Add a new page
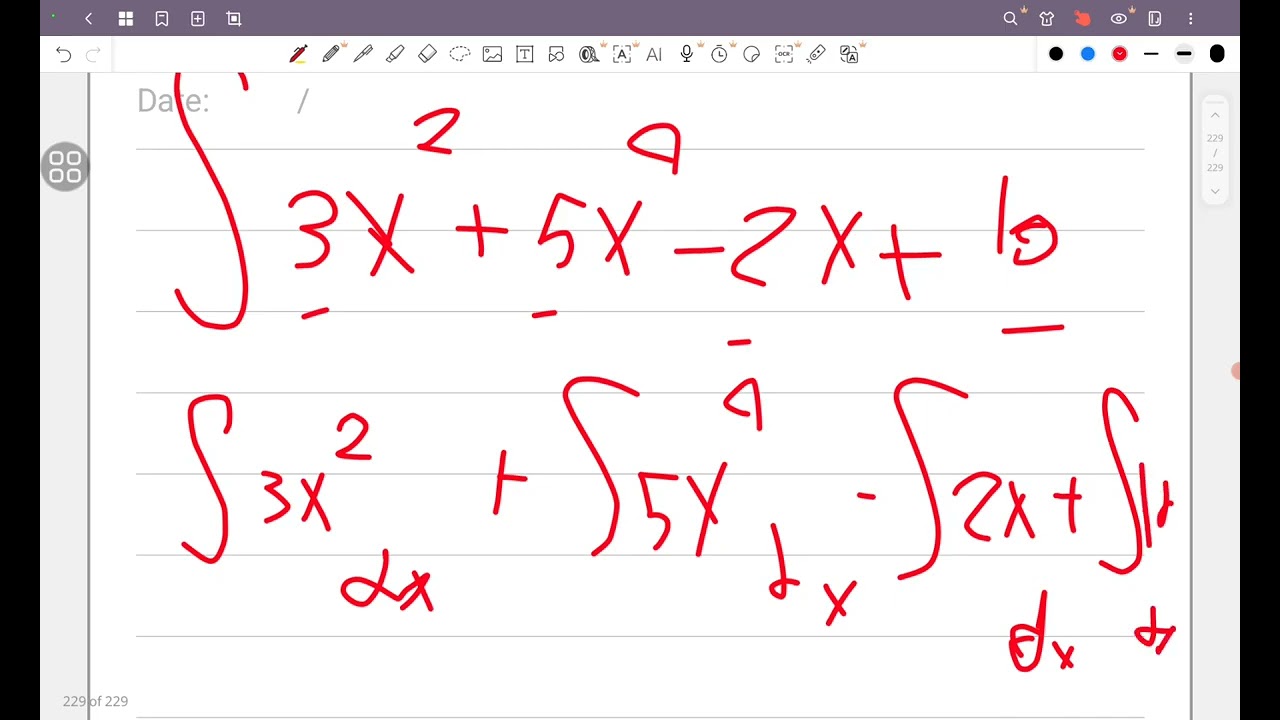 point(198,18)
